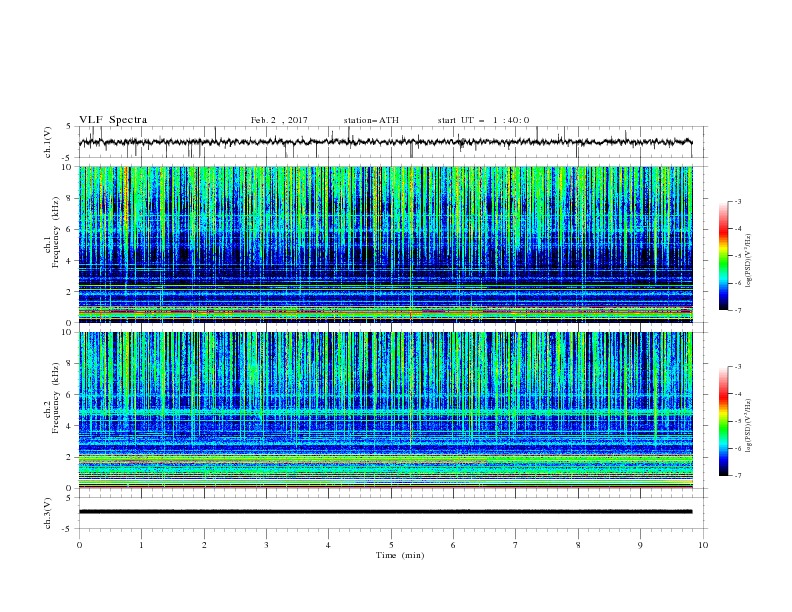Click the '6' kHz tick of ch.2 spectrogram
792x612 pixels.
69,395
